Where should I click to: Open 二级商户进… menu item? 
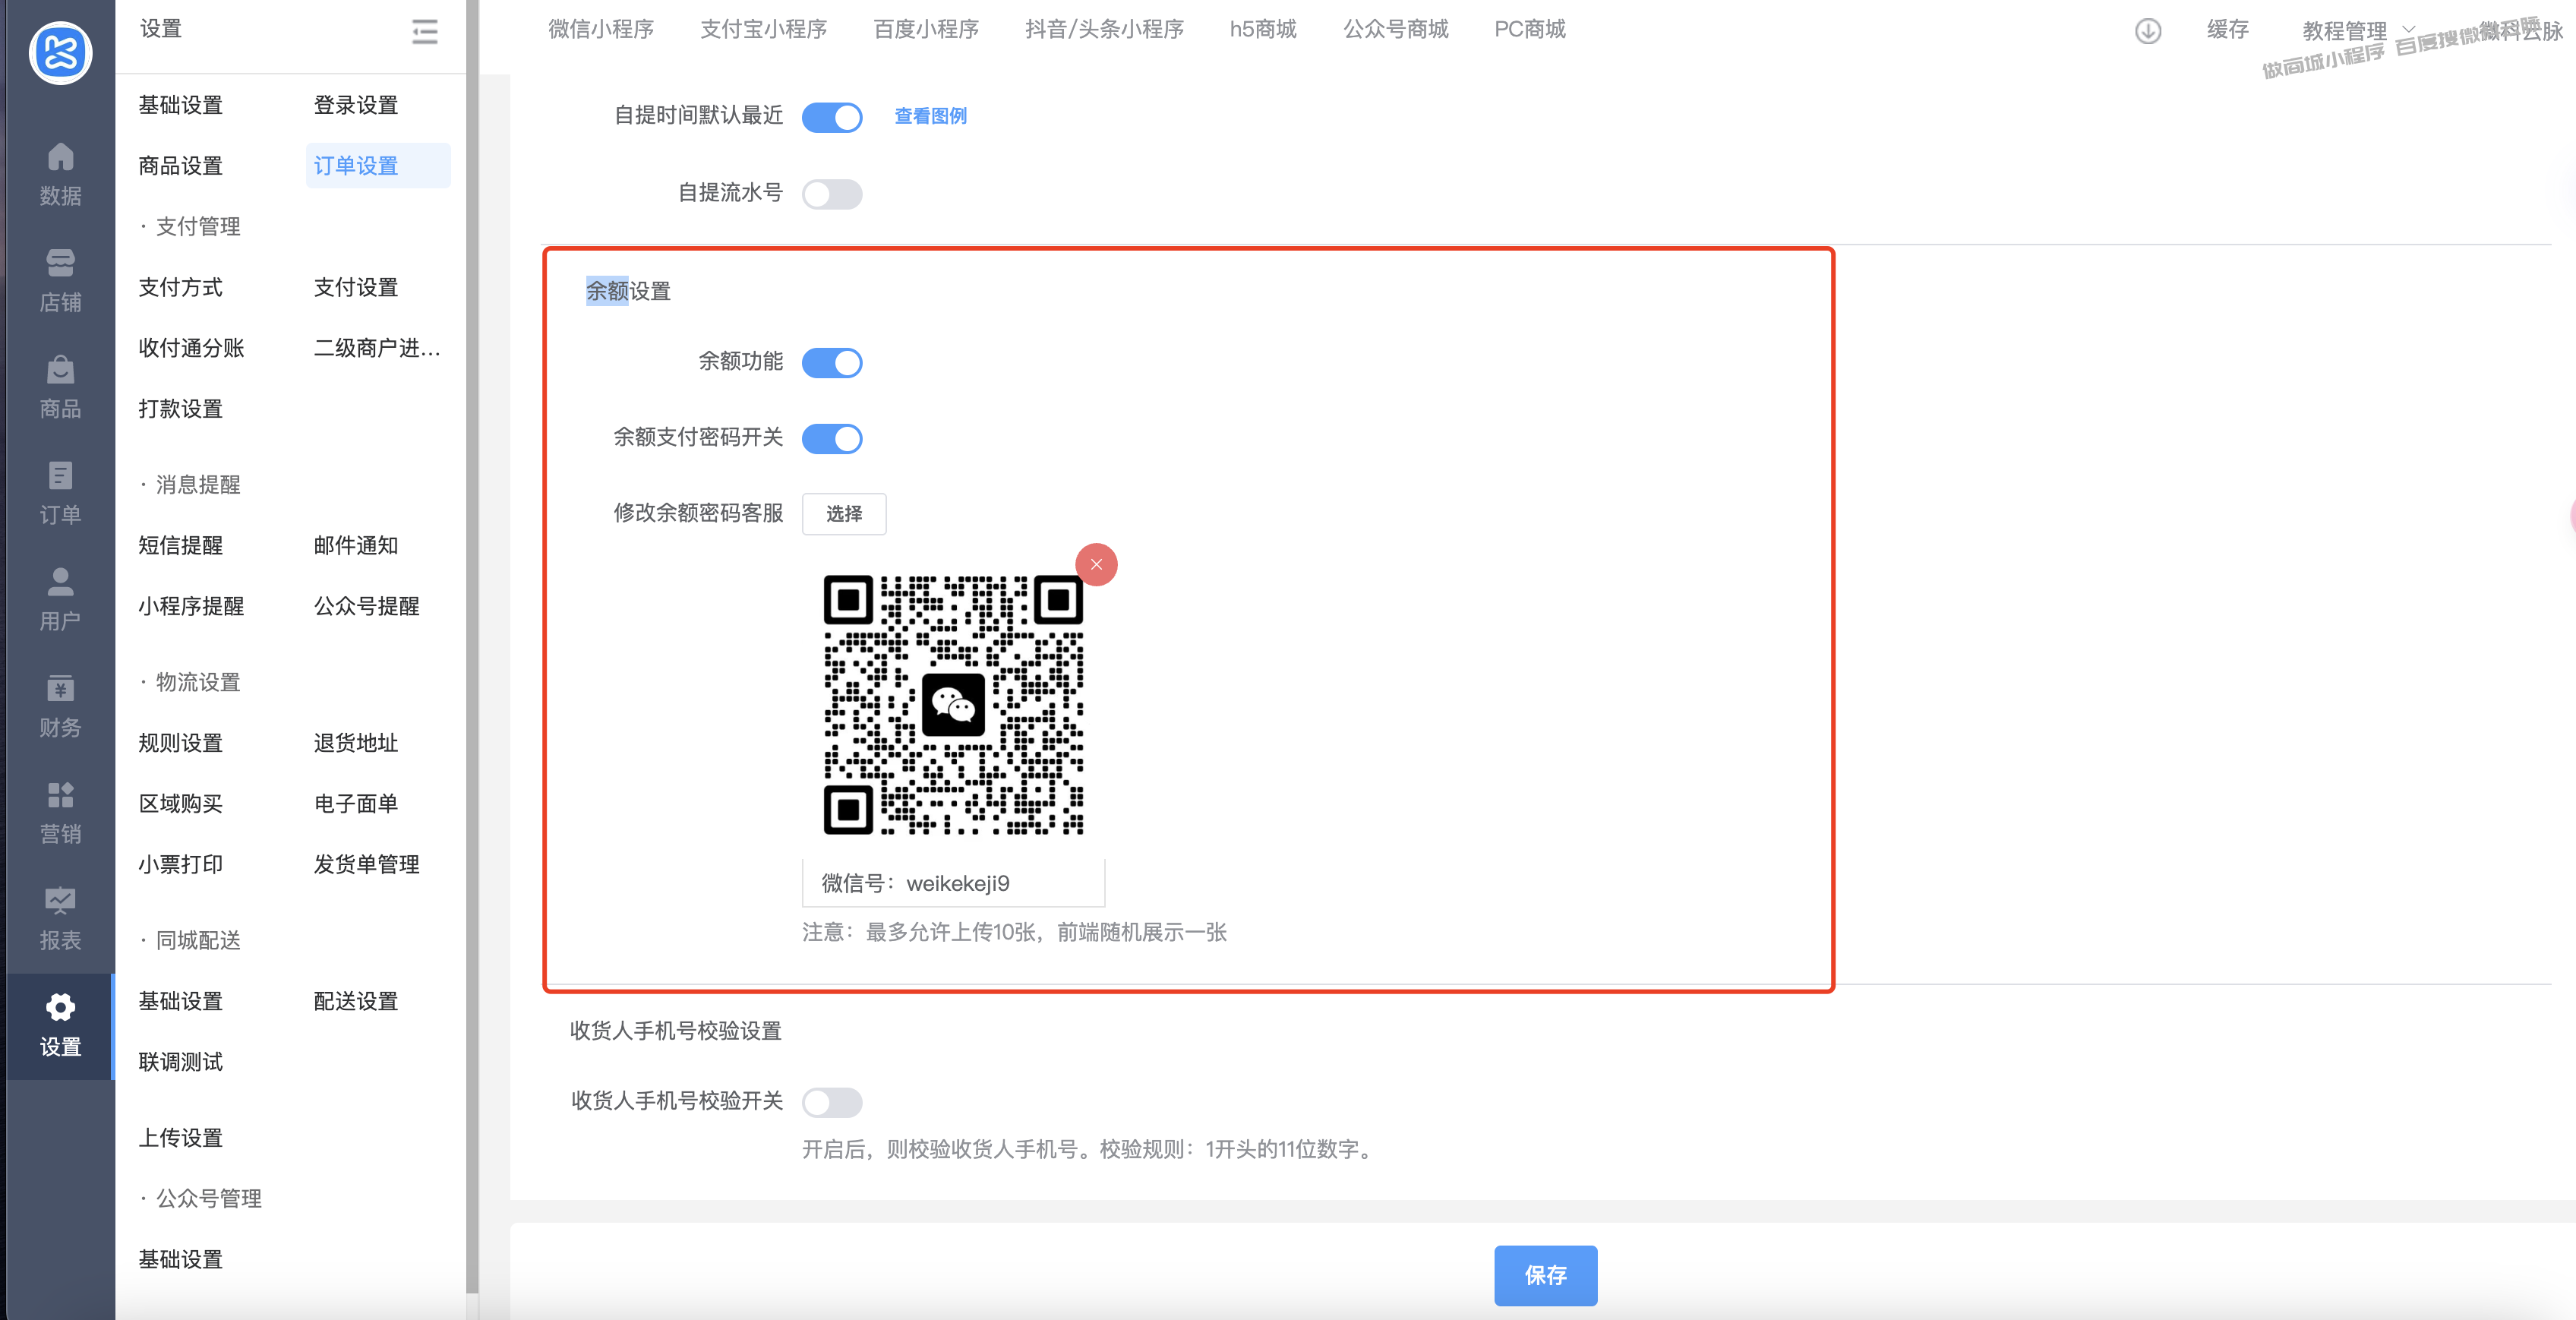(x=377, y=348)
